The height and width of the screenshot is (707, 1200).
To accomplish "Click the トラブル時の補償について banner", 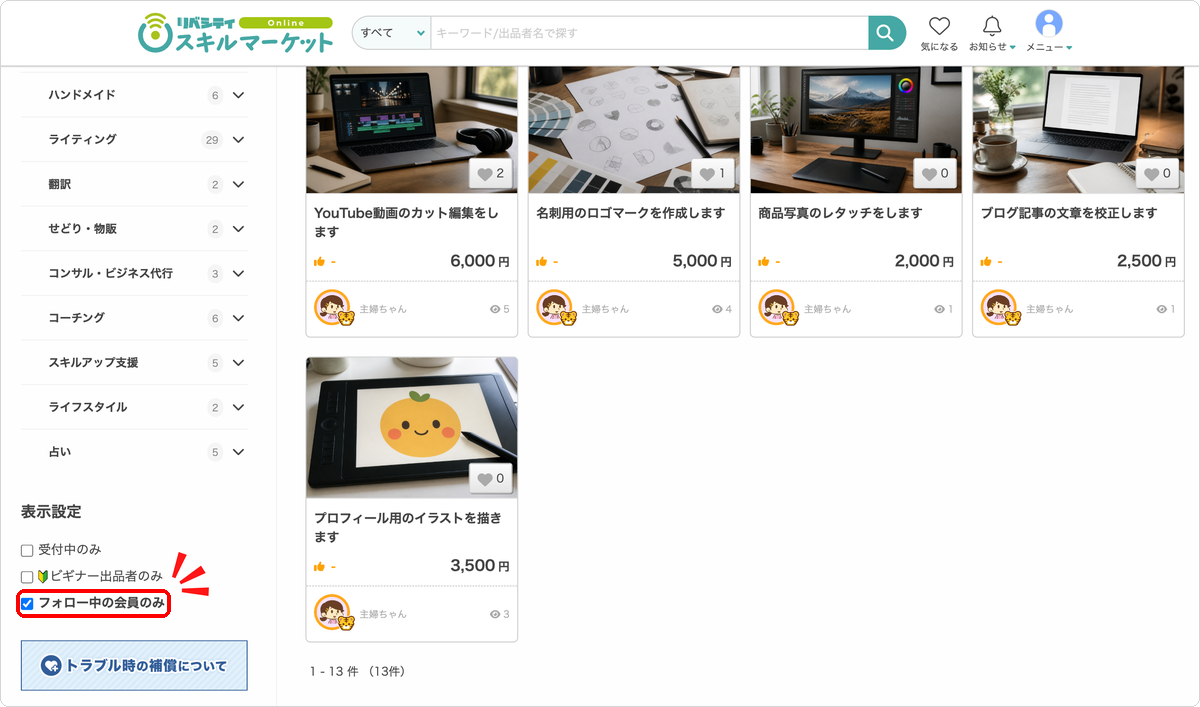I will pyautogui.click(x=134, y=665).
